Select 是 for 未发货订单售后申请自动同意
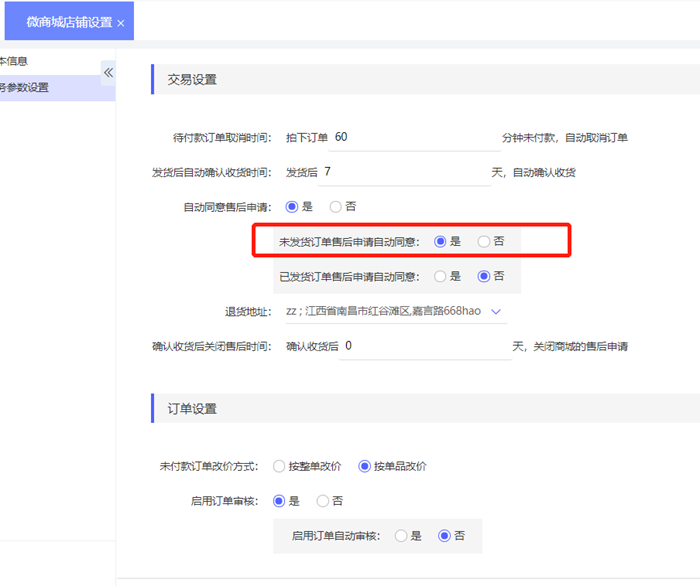 [x=440, y=241]
